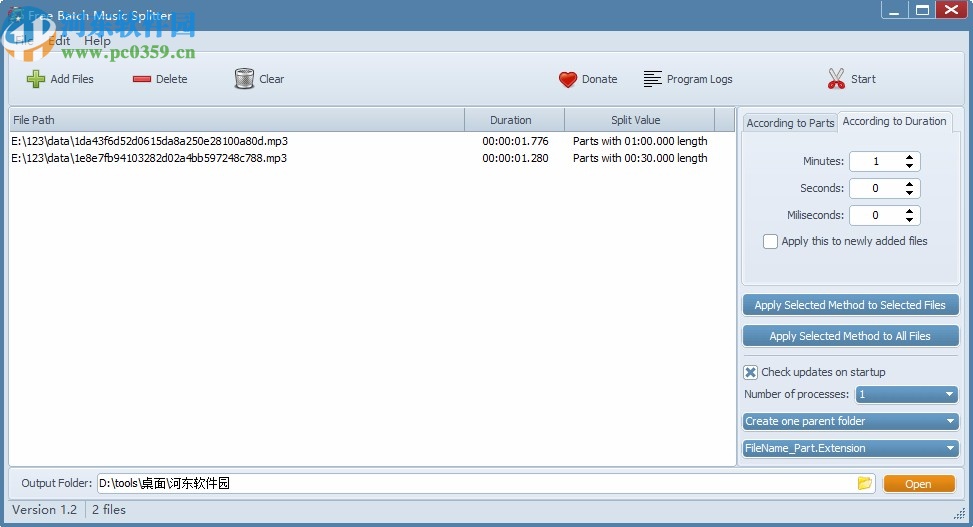973x527 pixels.
Task: Browse output folder using the folder icon
Action: [x=864, y=483]
